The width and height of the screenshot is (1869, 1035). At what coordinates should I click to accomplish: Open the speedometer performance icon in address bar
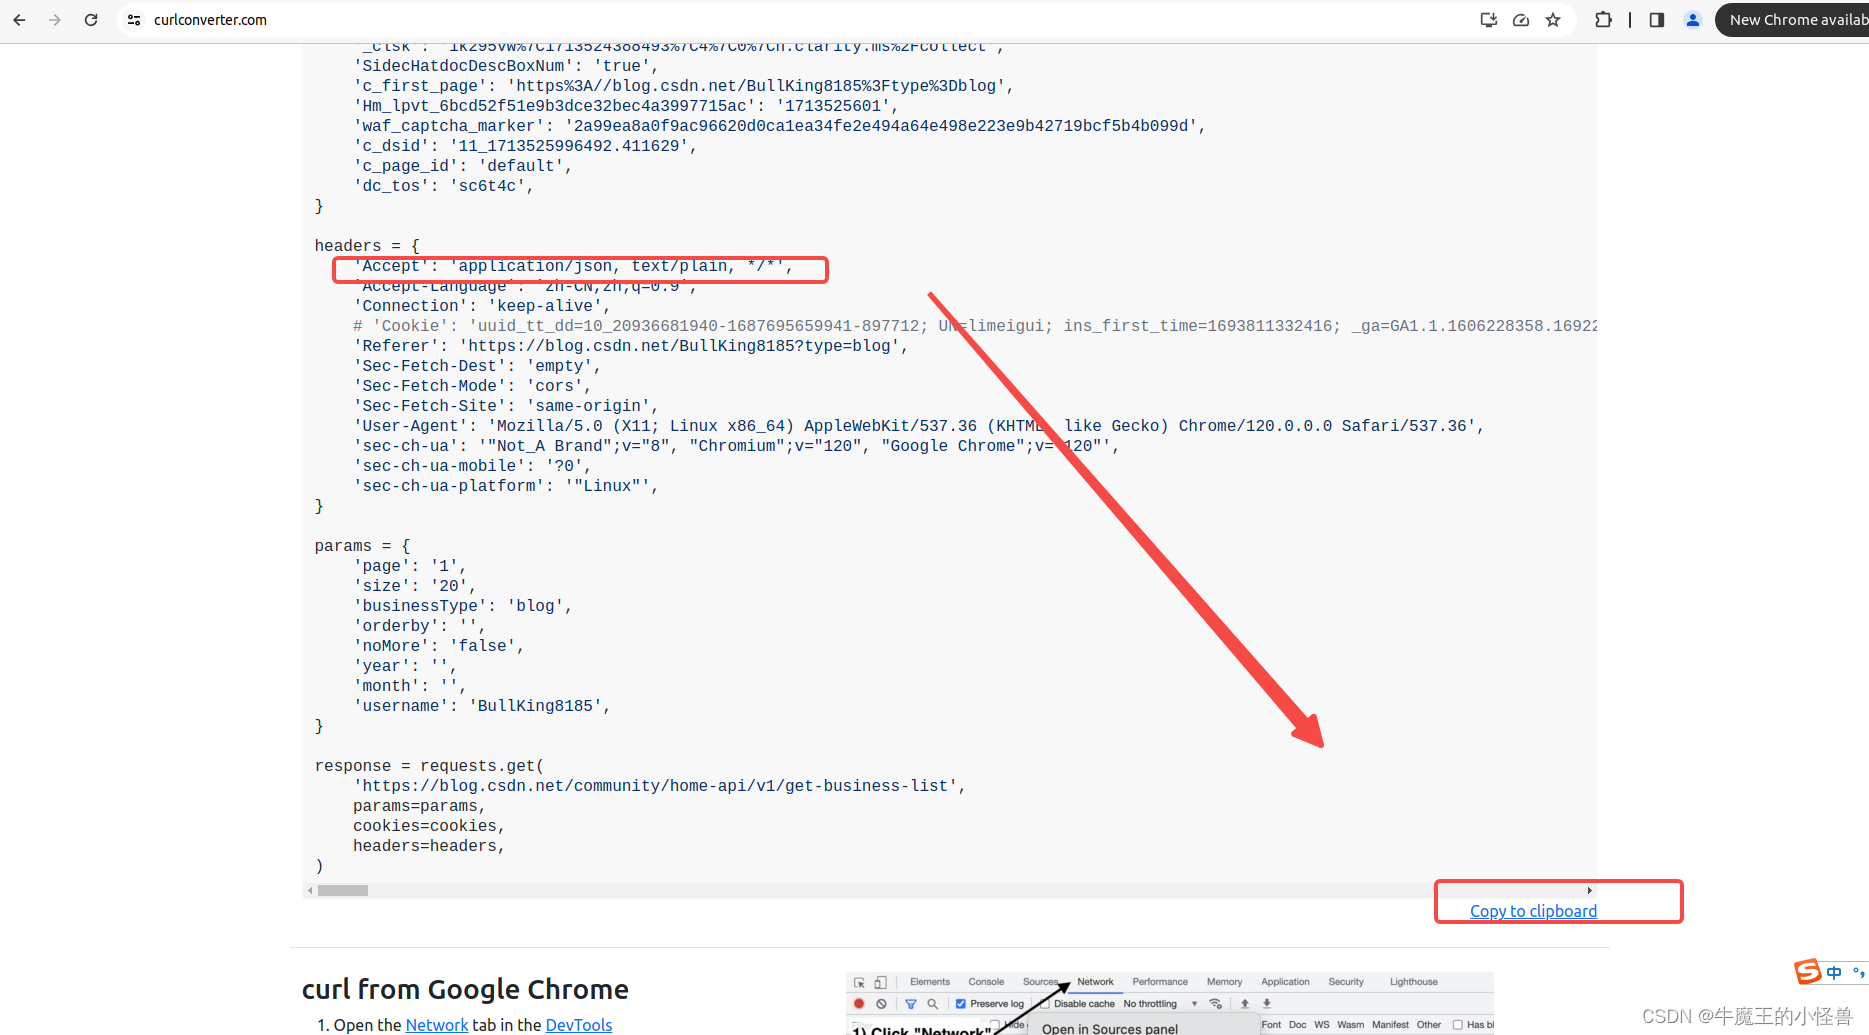click(1521, 20)
